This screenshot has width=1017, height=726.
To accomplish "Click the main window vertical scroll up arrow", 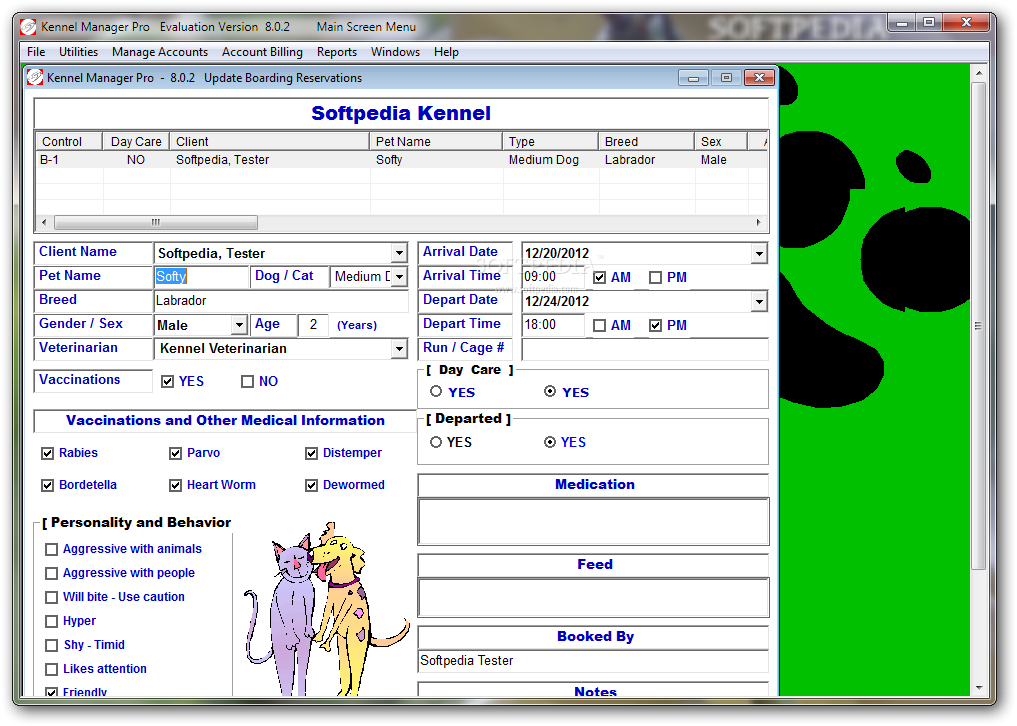I will click(x=977, y=73).
